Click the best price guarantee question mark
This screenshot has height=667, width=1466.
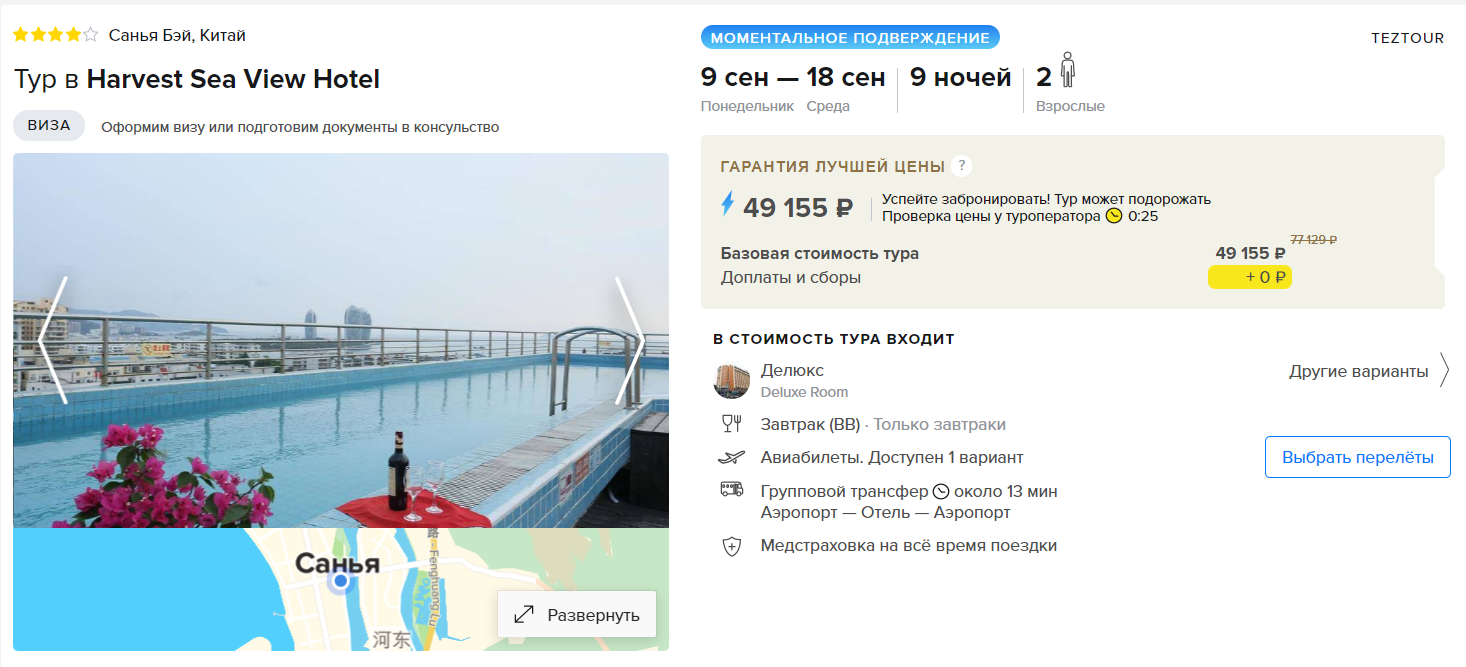pos(962,166)
